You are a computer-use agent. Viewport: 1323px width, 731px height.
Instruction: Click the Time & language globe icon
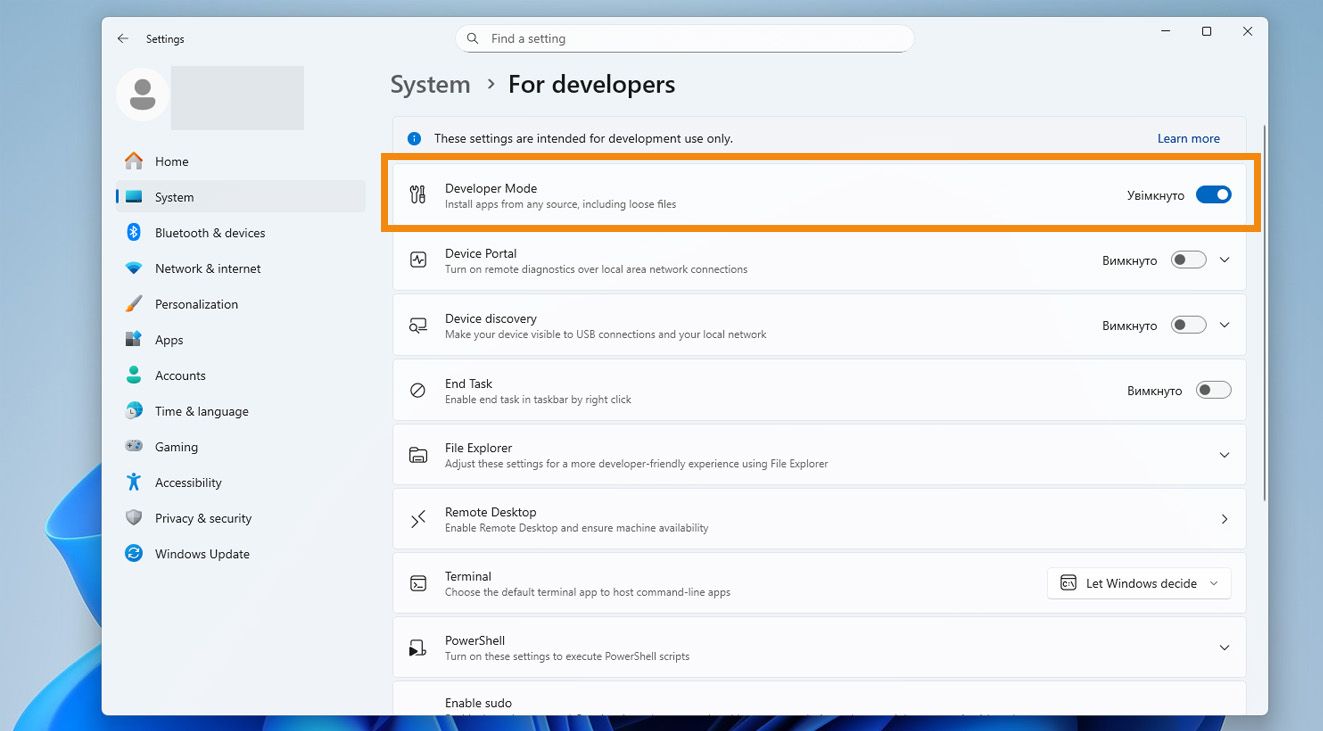133,411
